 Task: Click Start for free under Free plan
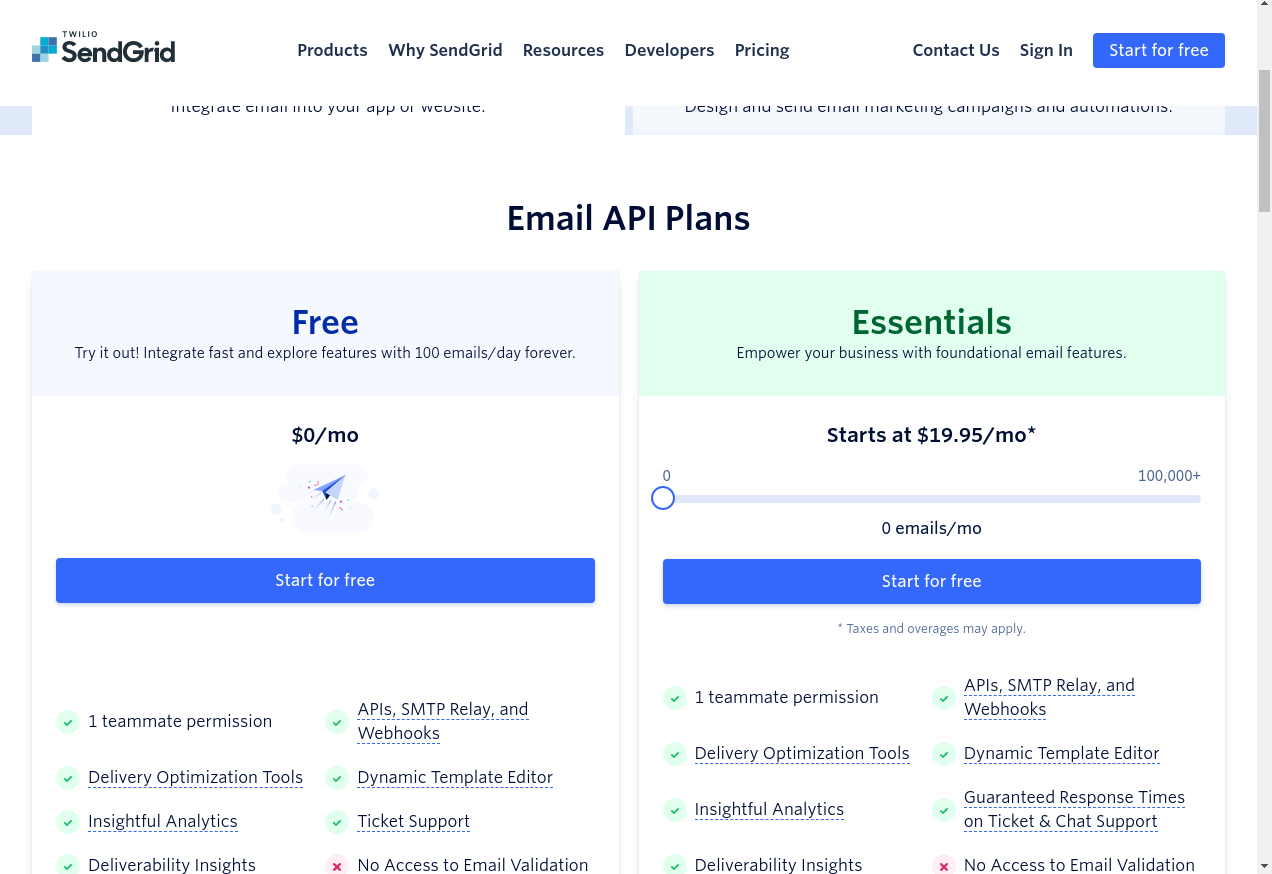325,580
